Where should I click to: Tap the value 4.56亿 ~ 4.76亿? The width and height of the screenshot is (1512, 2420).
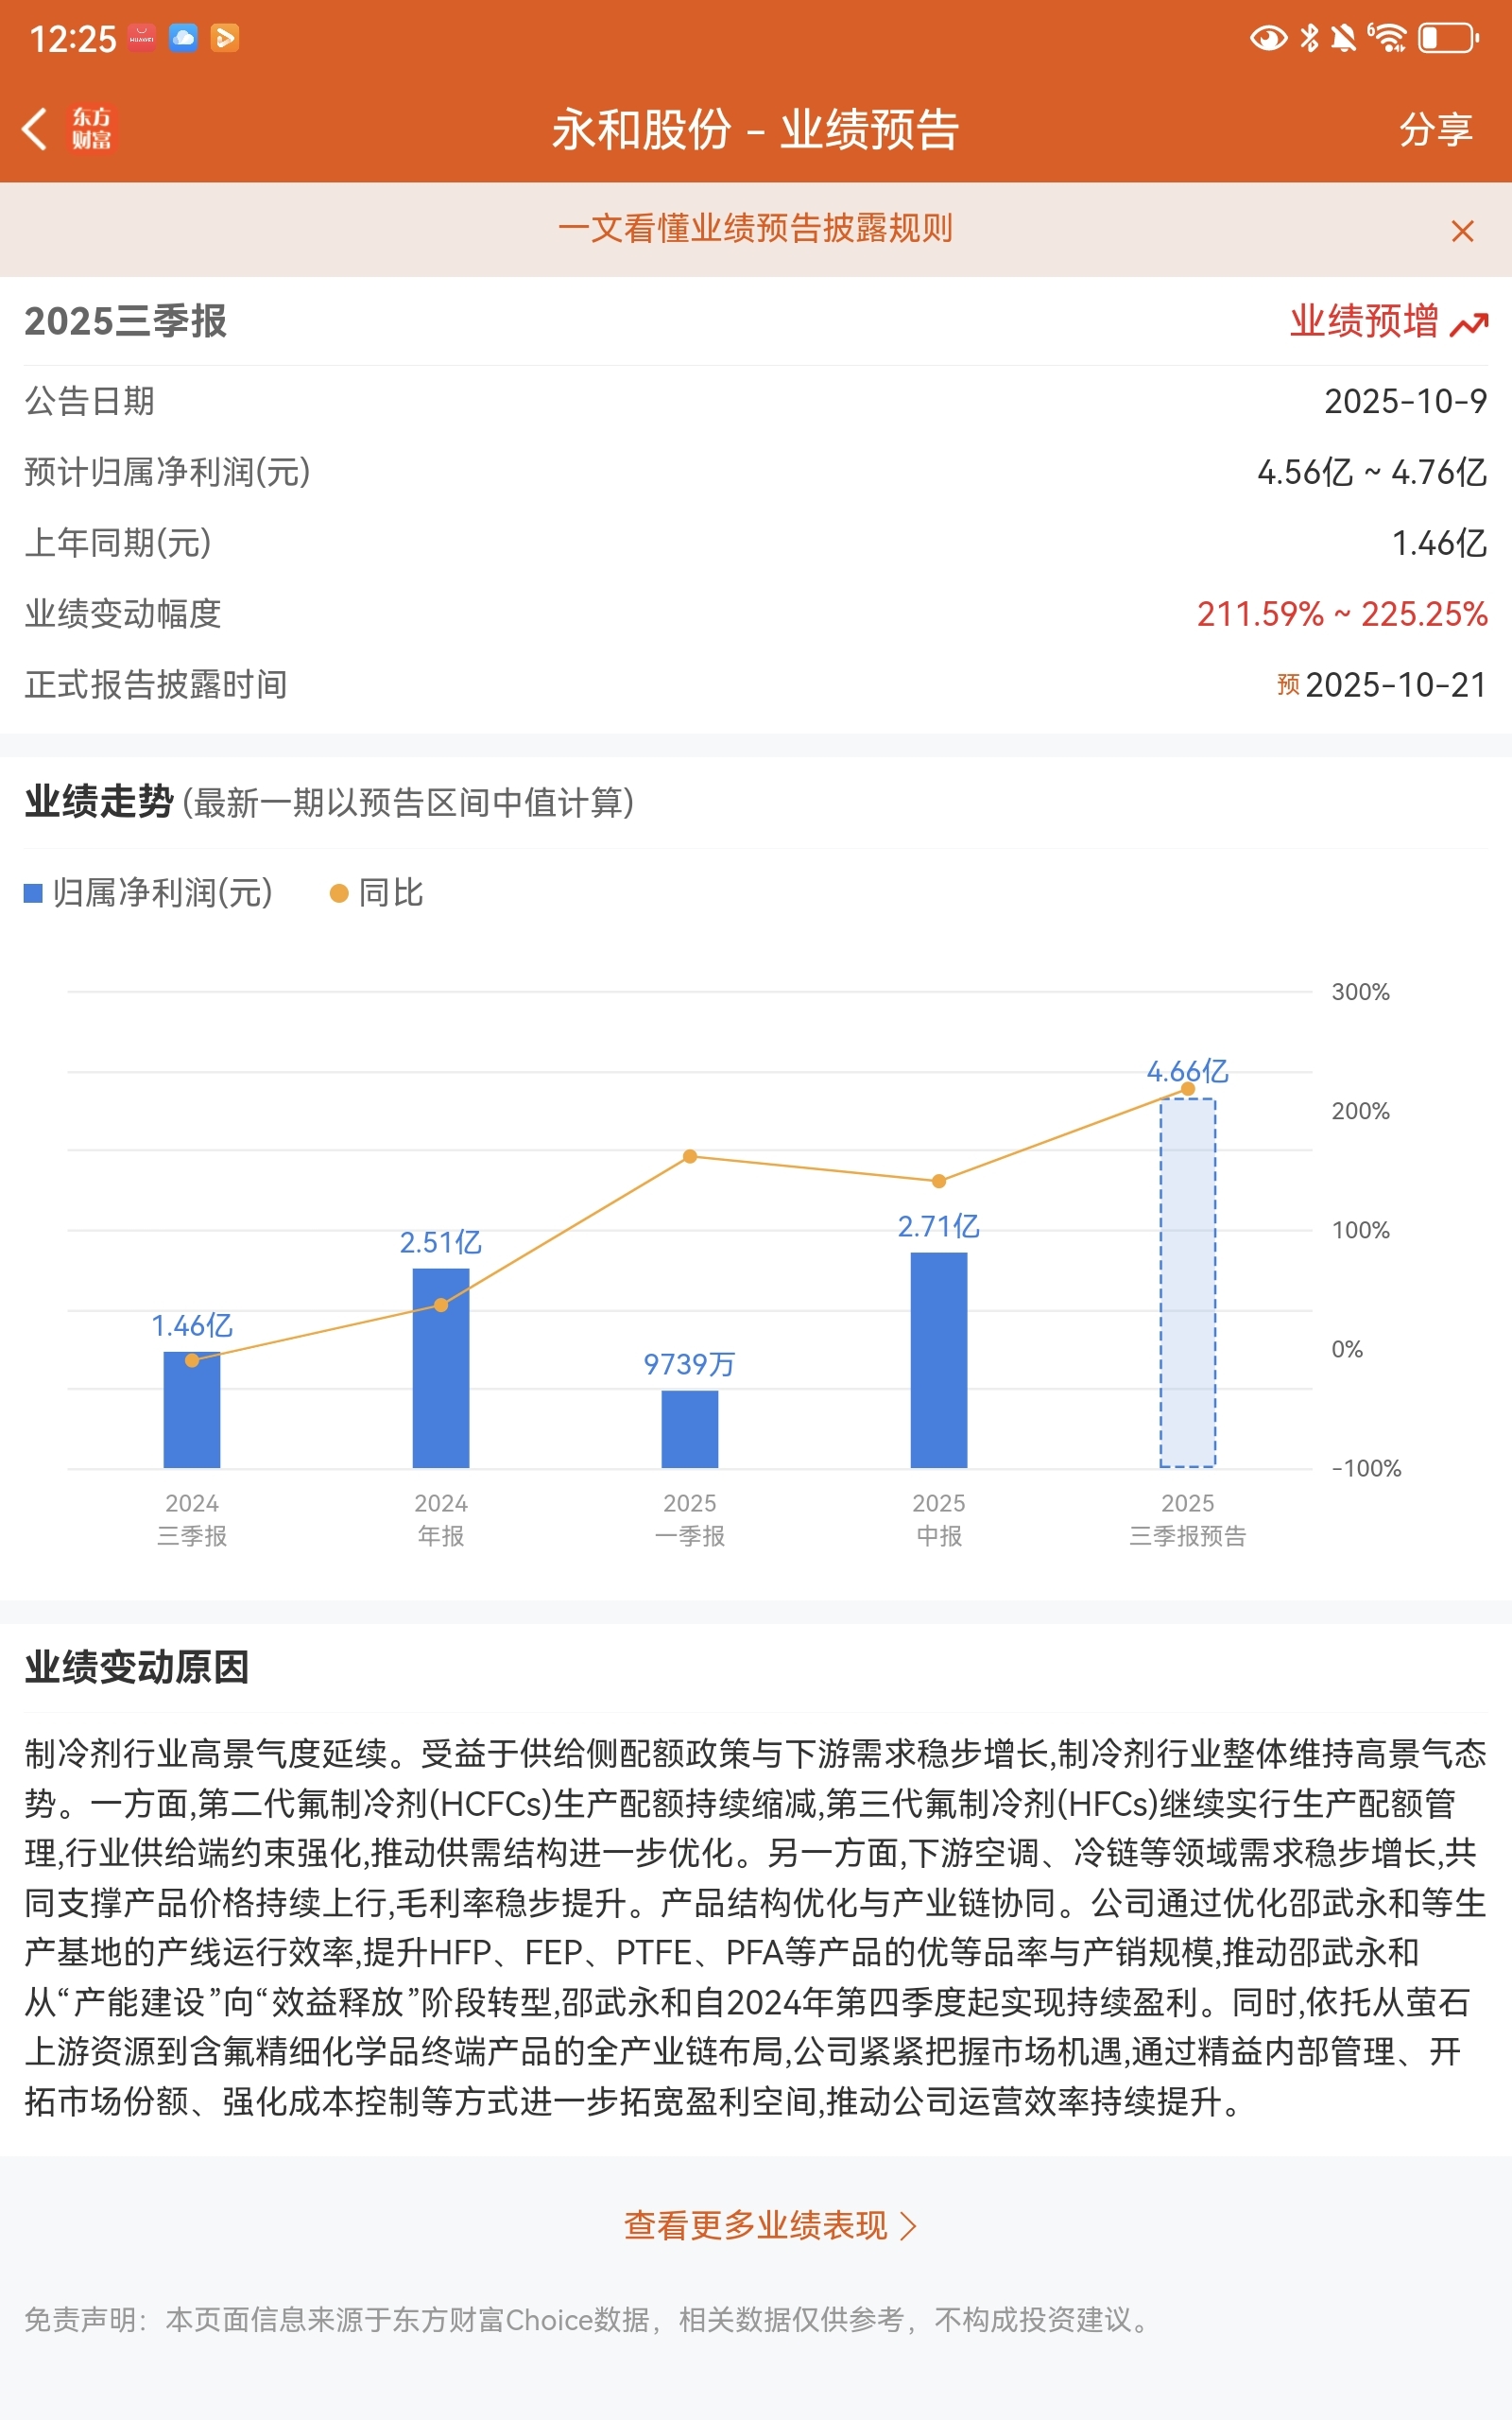coord(1372,472)
